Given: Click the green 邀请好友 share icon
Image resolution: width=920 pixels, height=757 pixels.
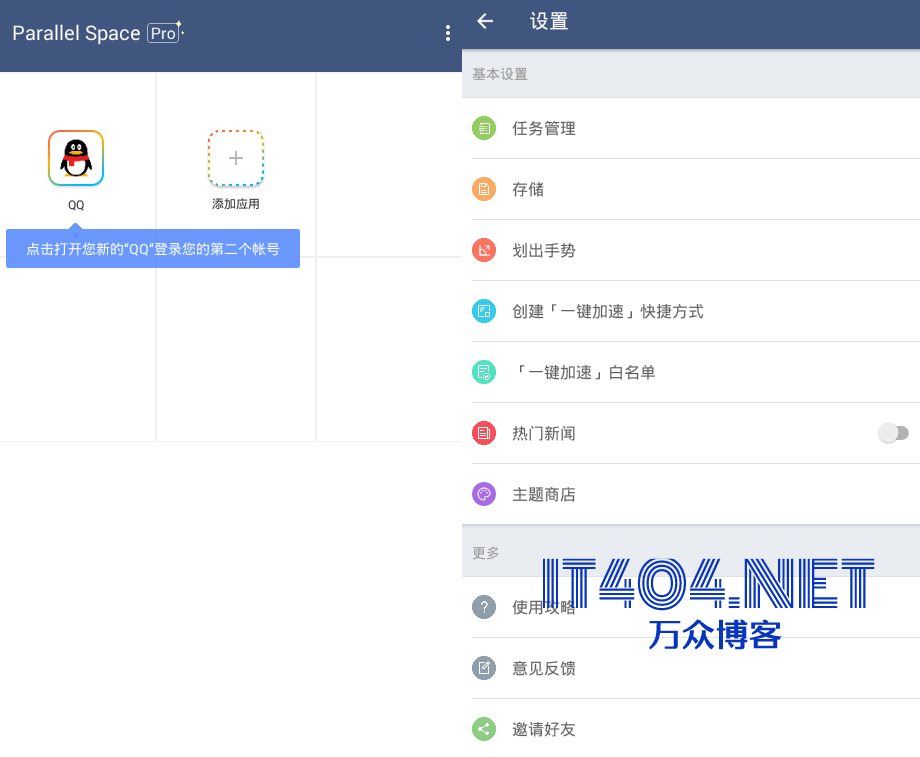Looking at the screenshot, I should coord(484,729).
